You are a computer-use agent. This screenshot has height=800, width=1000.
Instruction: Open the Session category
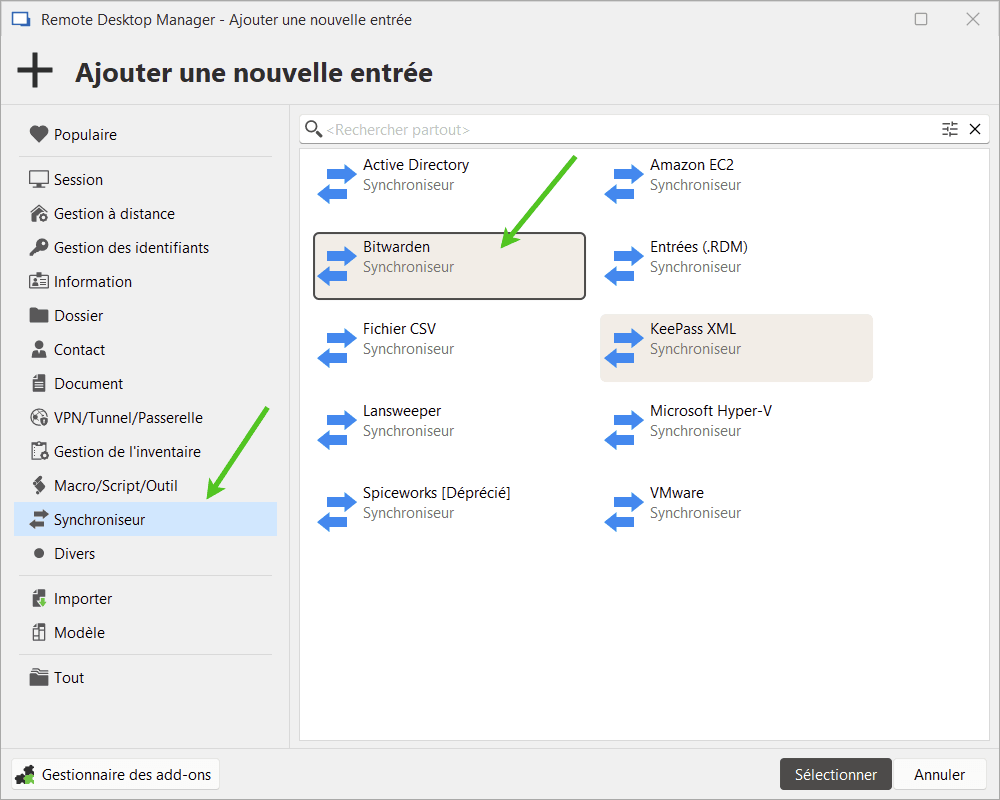click(x=78, y=179)
